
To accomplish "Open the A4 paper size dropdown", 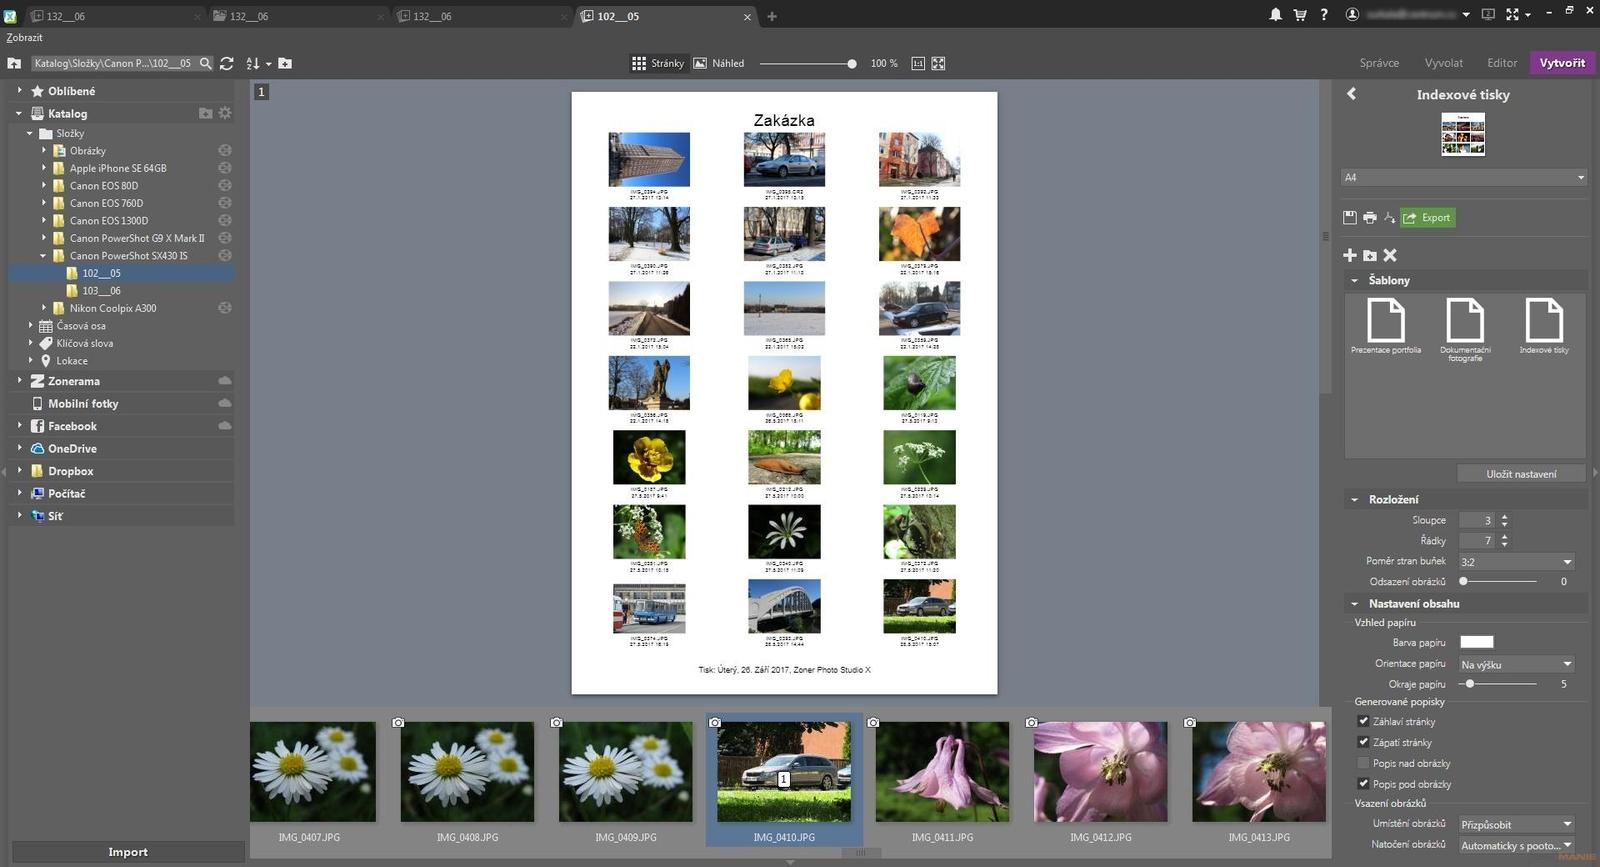I will tap(1464, 177).
